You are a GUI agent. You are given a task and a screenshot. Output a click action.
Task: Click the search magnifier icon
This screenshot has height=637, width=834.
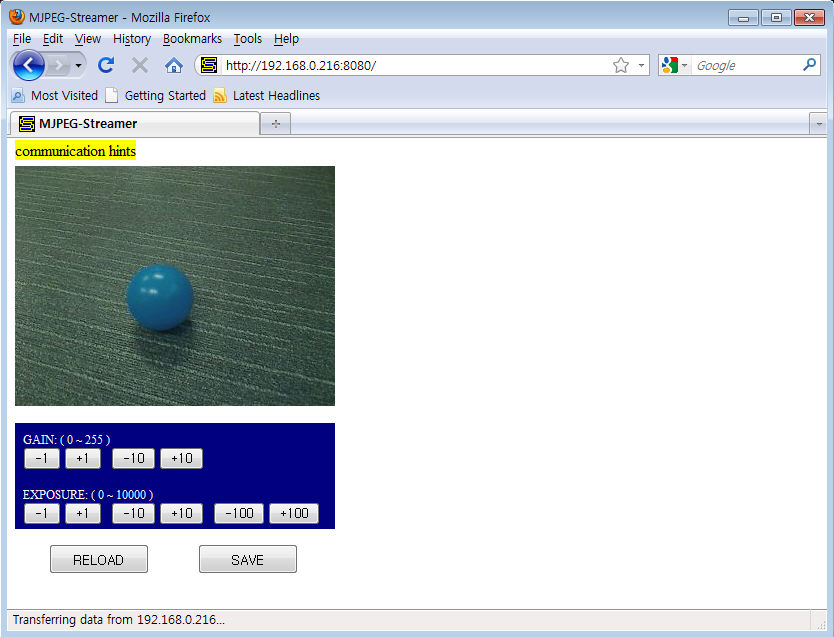coord(809,65)
